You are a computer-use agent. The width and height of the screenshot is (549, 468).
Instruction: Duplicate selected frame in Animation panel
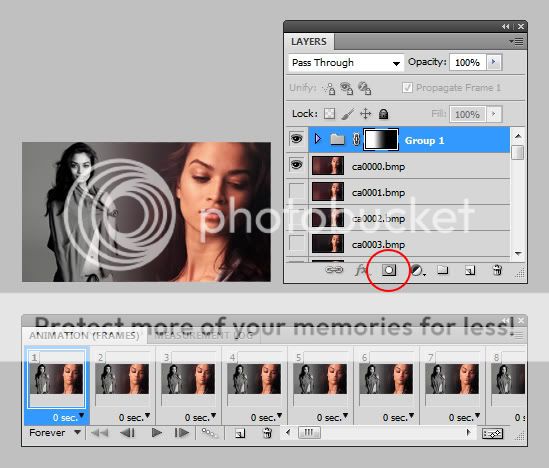pyautogui.click(x=240, y=434)
